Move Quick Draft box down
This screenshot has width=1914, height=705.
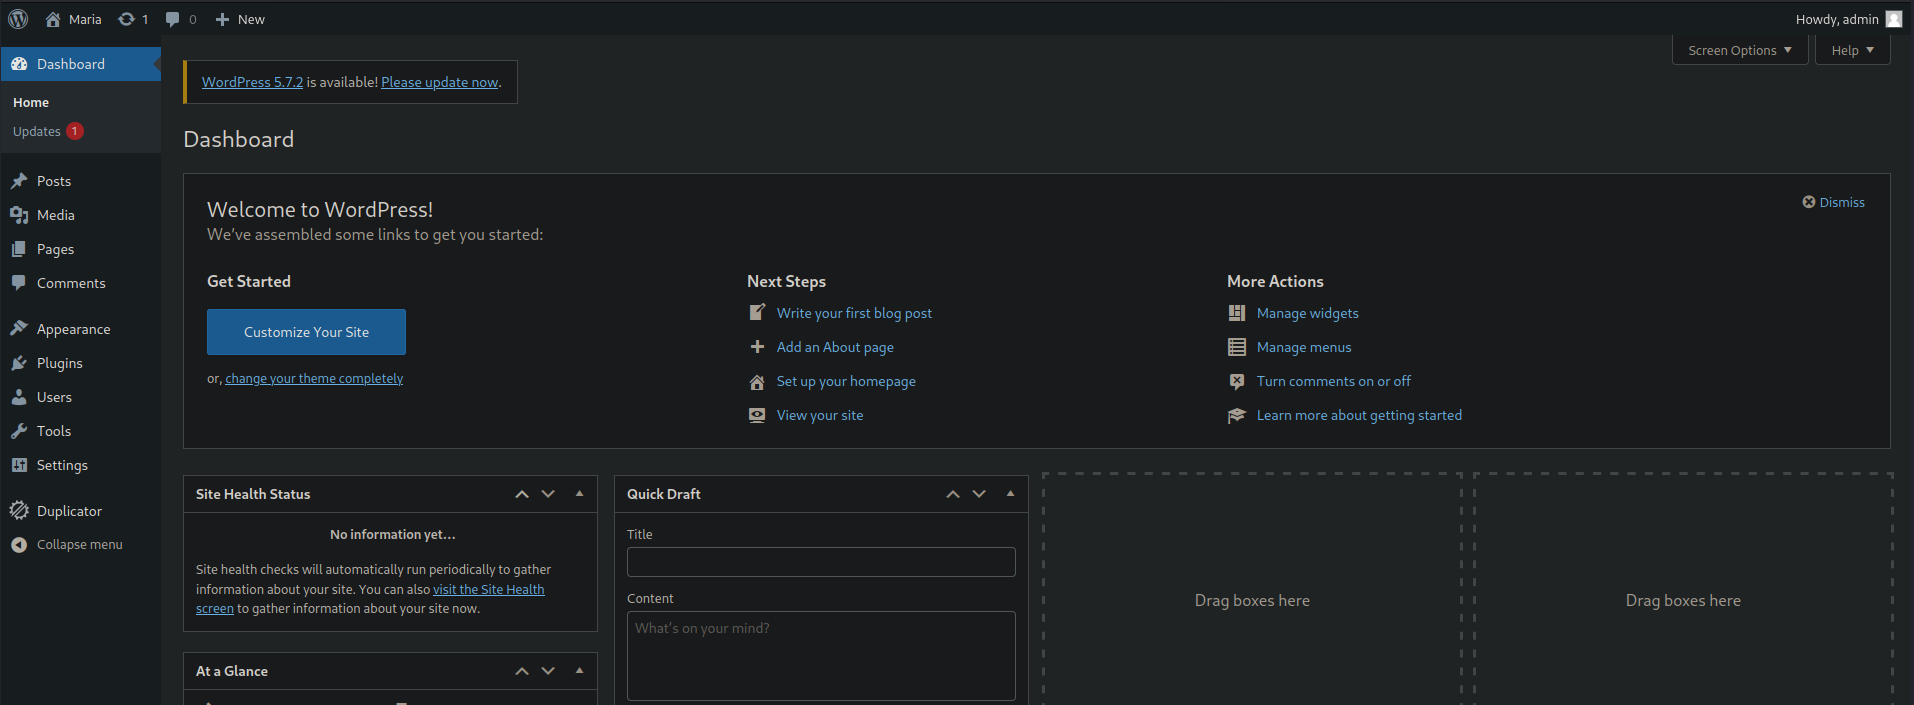(x=979, y=494)
